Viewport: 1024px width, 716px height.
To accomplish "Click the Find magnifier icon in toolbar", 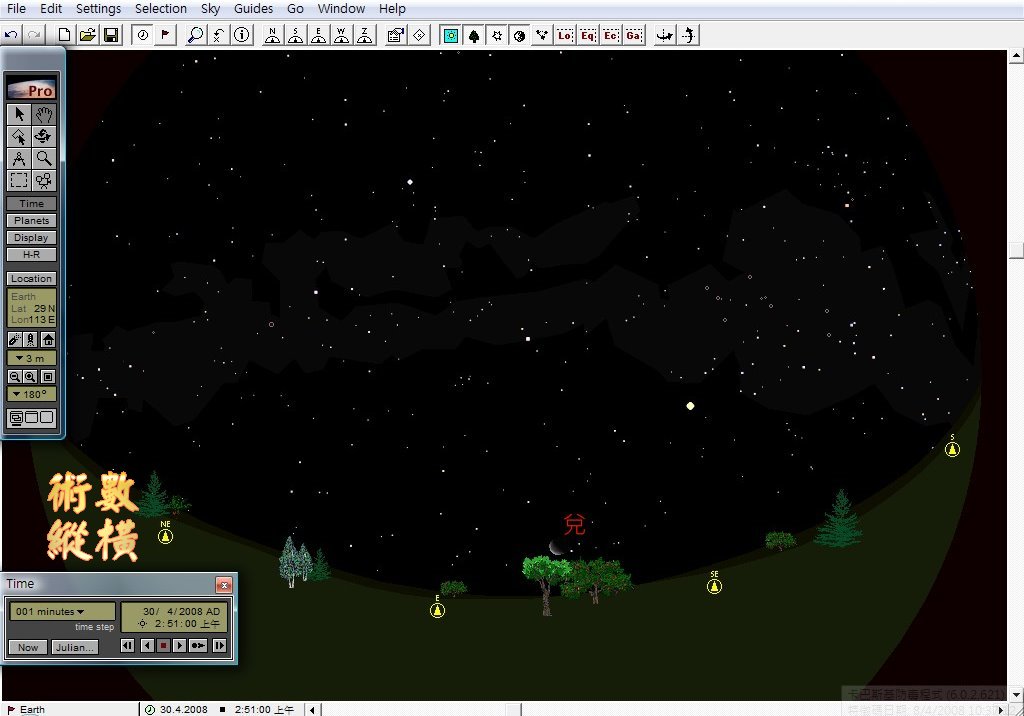I will coord(195,35).
